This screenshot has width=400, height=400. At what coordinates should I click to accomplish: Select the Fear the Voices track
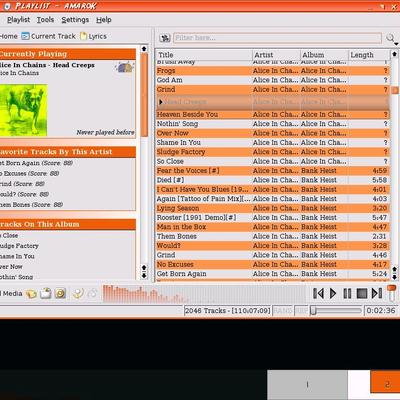[x=273, y=170]
